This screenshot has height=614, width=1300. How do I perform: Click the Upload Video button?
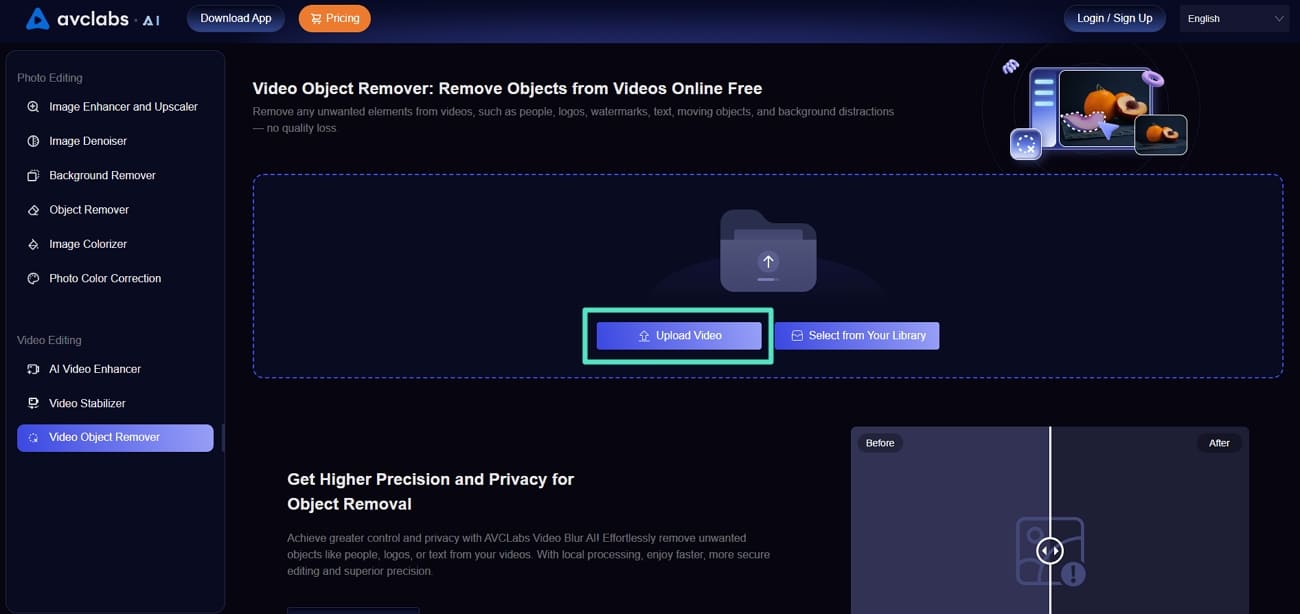click(679, 336)
